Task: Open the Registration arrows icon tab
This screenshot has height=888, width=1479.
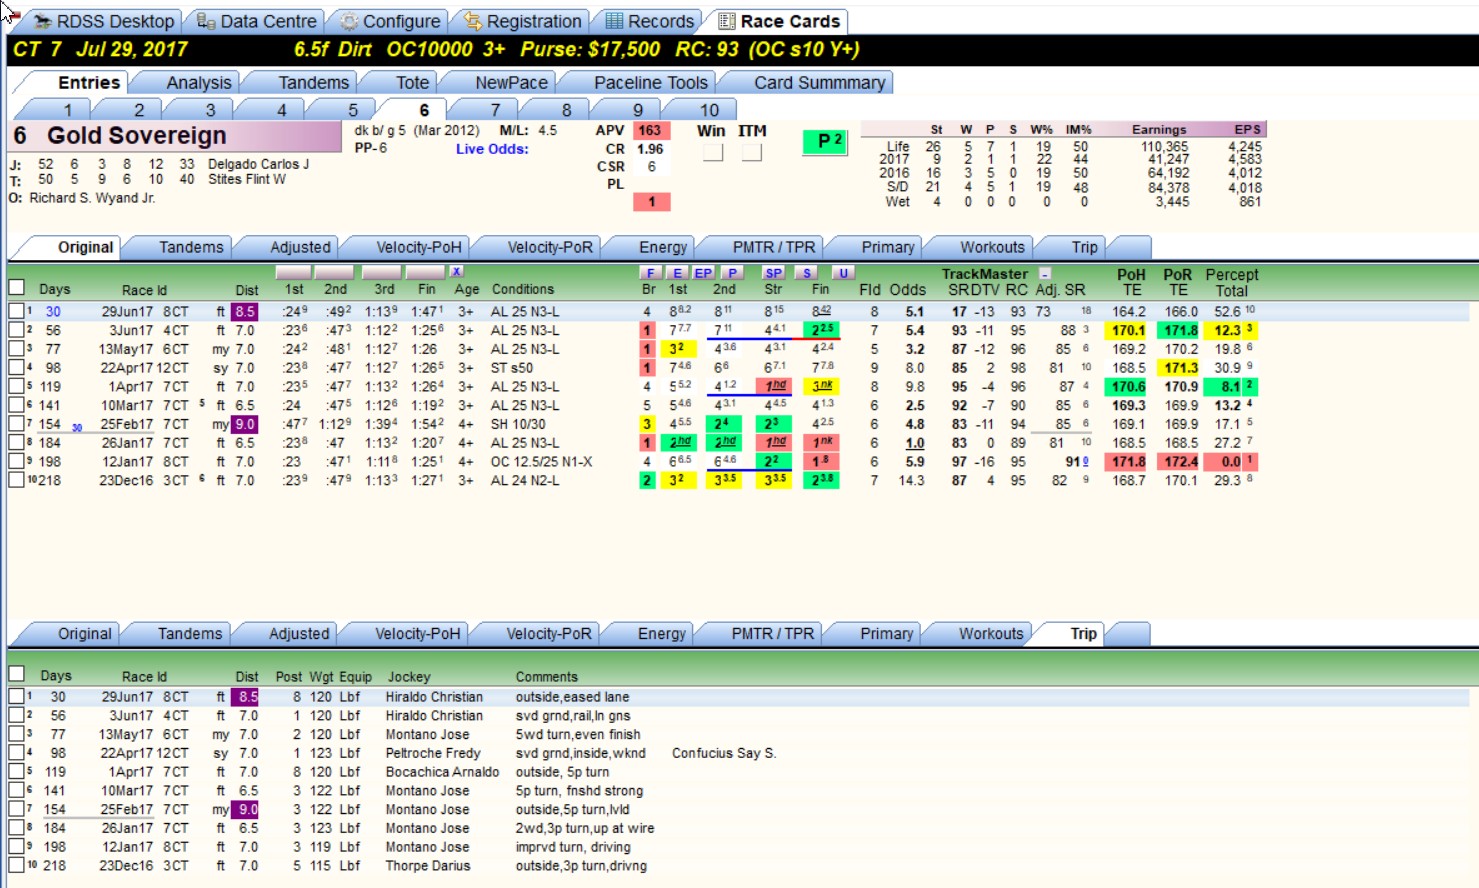Action: 522,21
